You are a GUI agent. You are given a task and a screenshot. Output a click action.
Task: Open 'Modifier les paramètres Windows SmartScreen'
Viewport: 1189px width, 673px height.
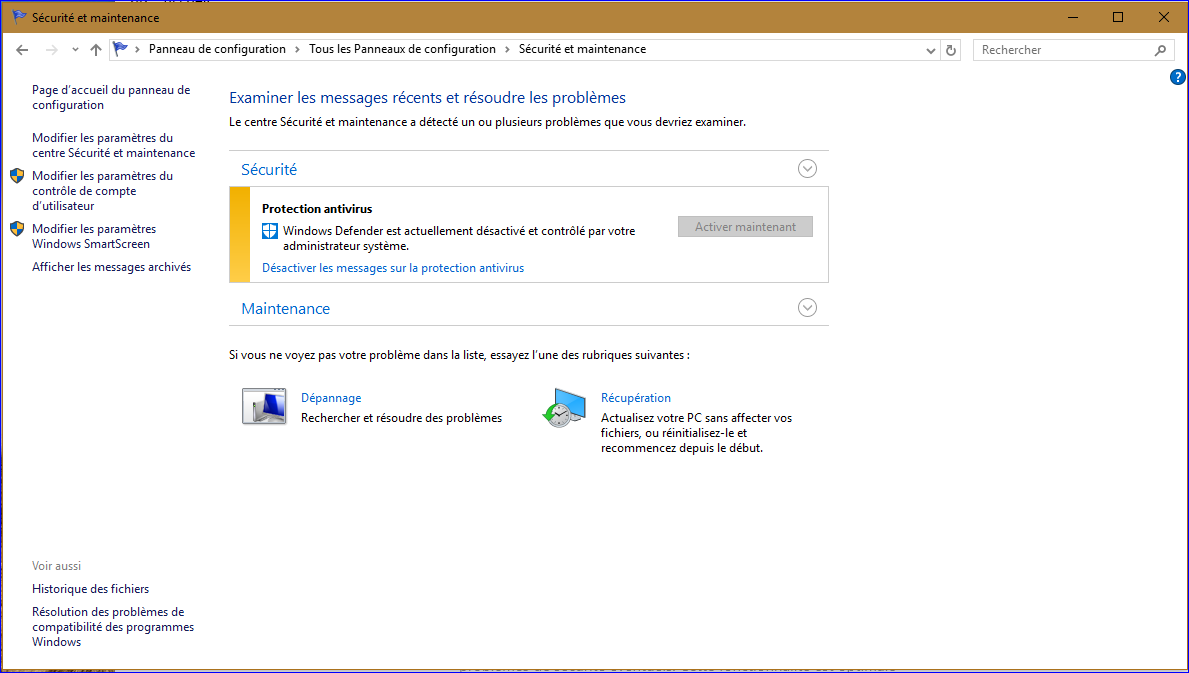coord(94,236)
